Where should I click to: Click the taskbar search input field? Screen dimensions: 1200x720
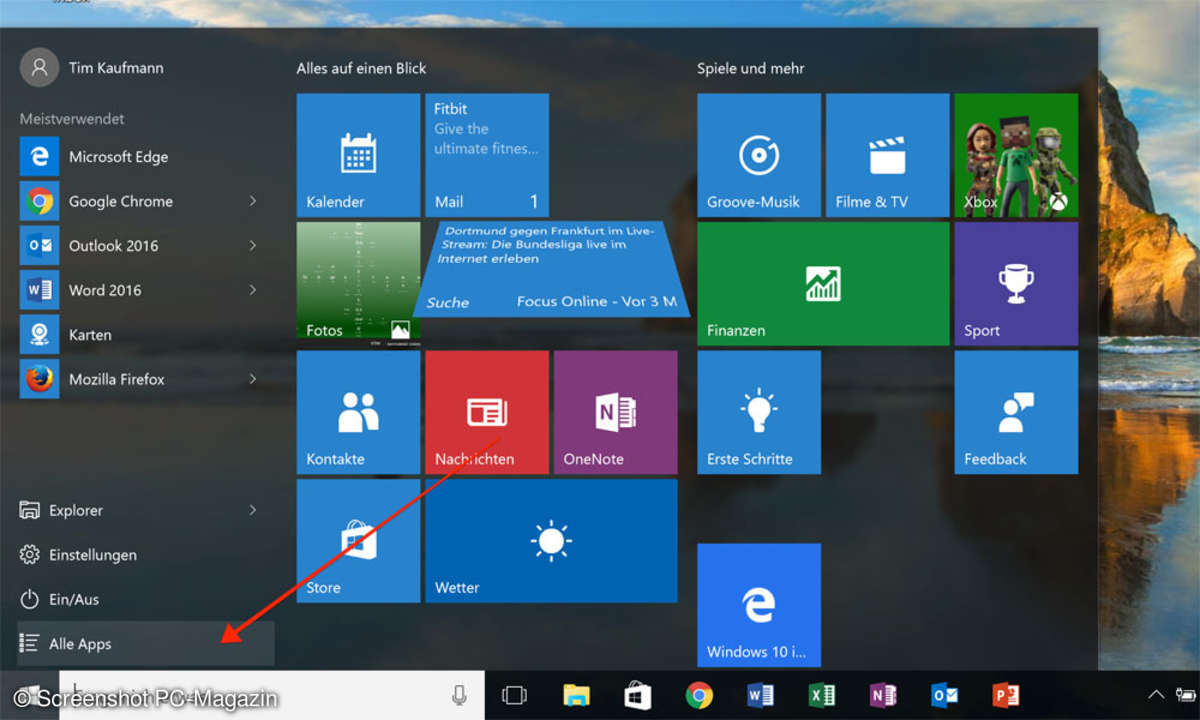pos(271,695)
